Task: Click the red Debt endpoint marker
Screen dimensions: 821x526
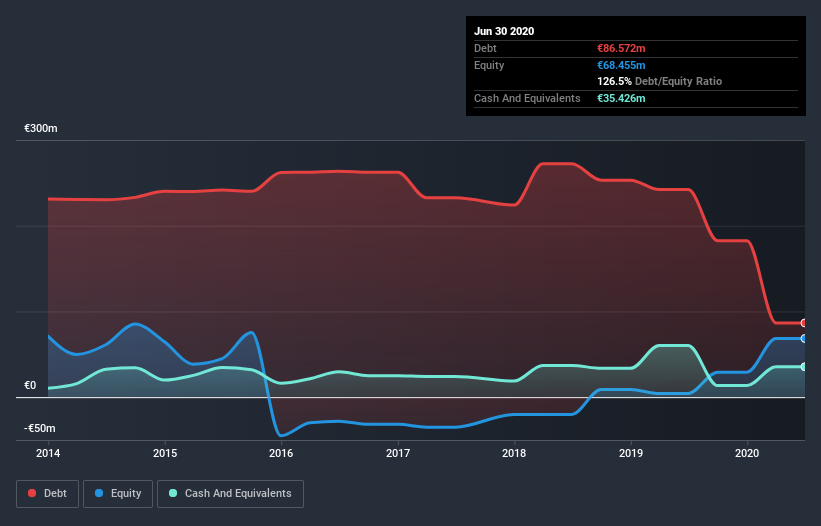Action: coord(804,323)
